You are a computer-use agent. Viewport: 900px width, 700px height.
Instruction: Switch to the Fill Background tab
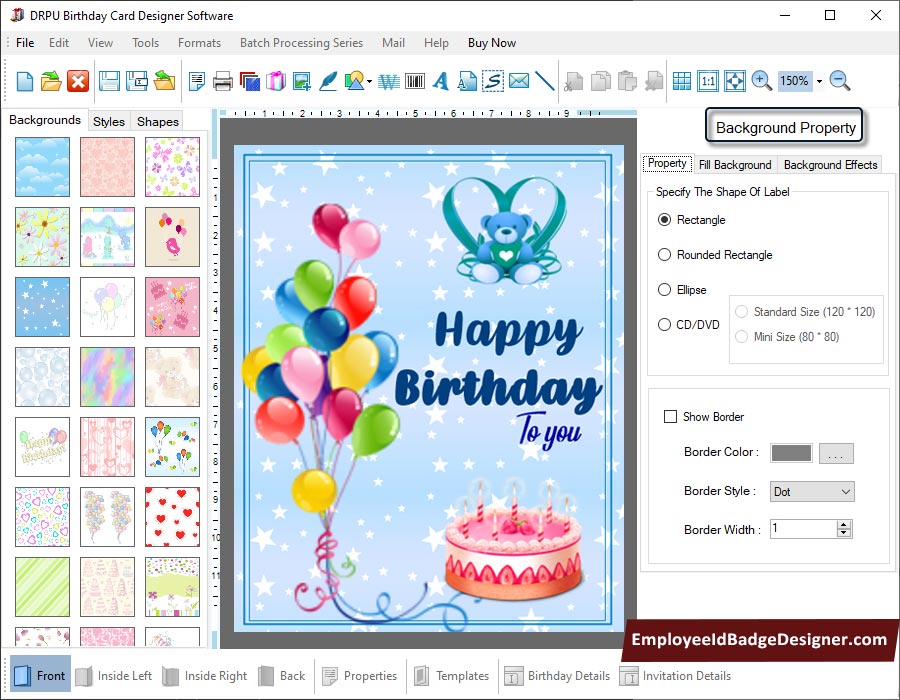(735, 165)
